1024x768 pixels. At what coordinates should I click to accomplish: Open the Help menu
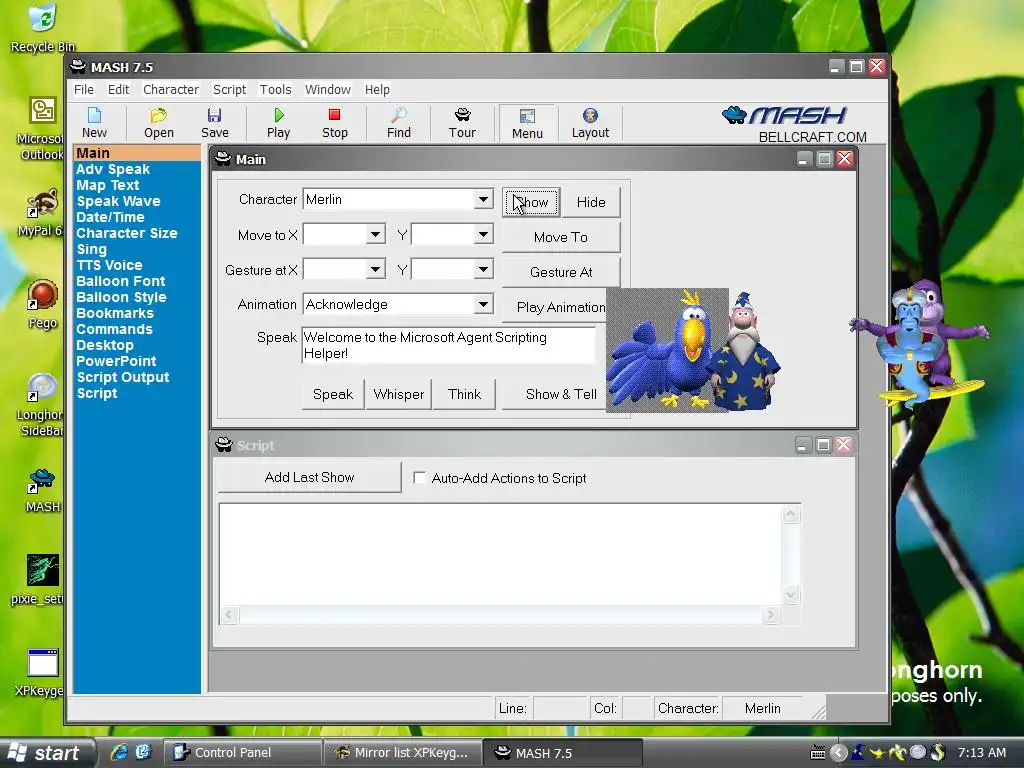(377, 89)
